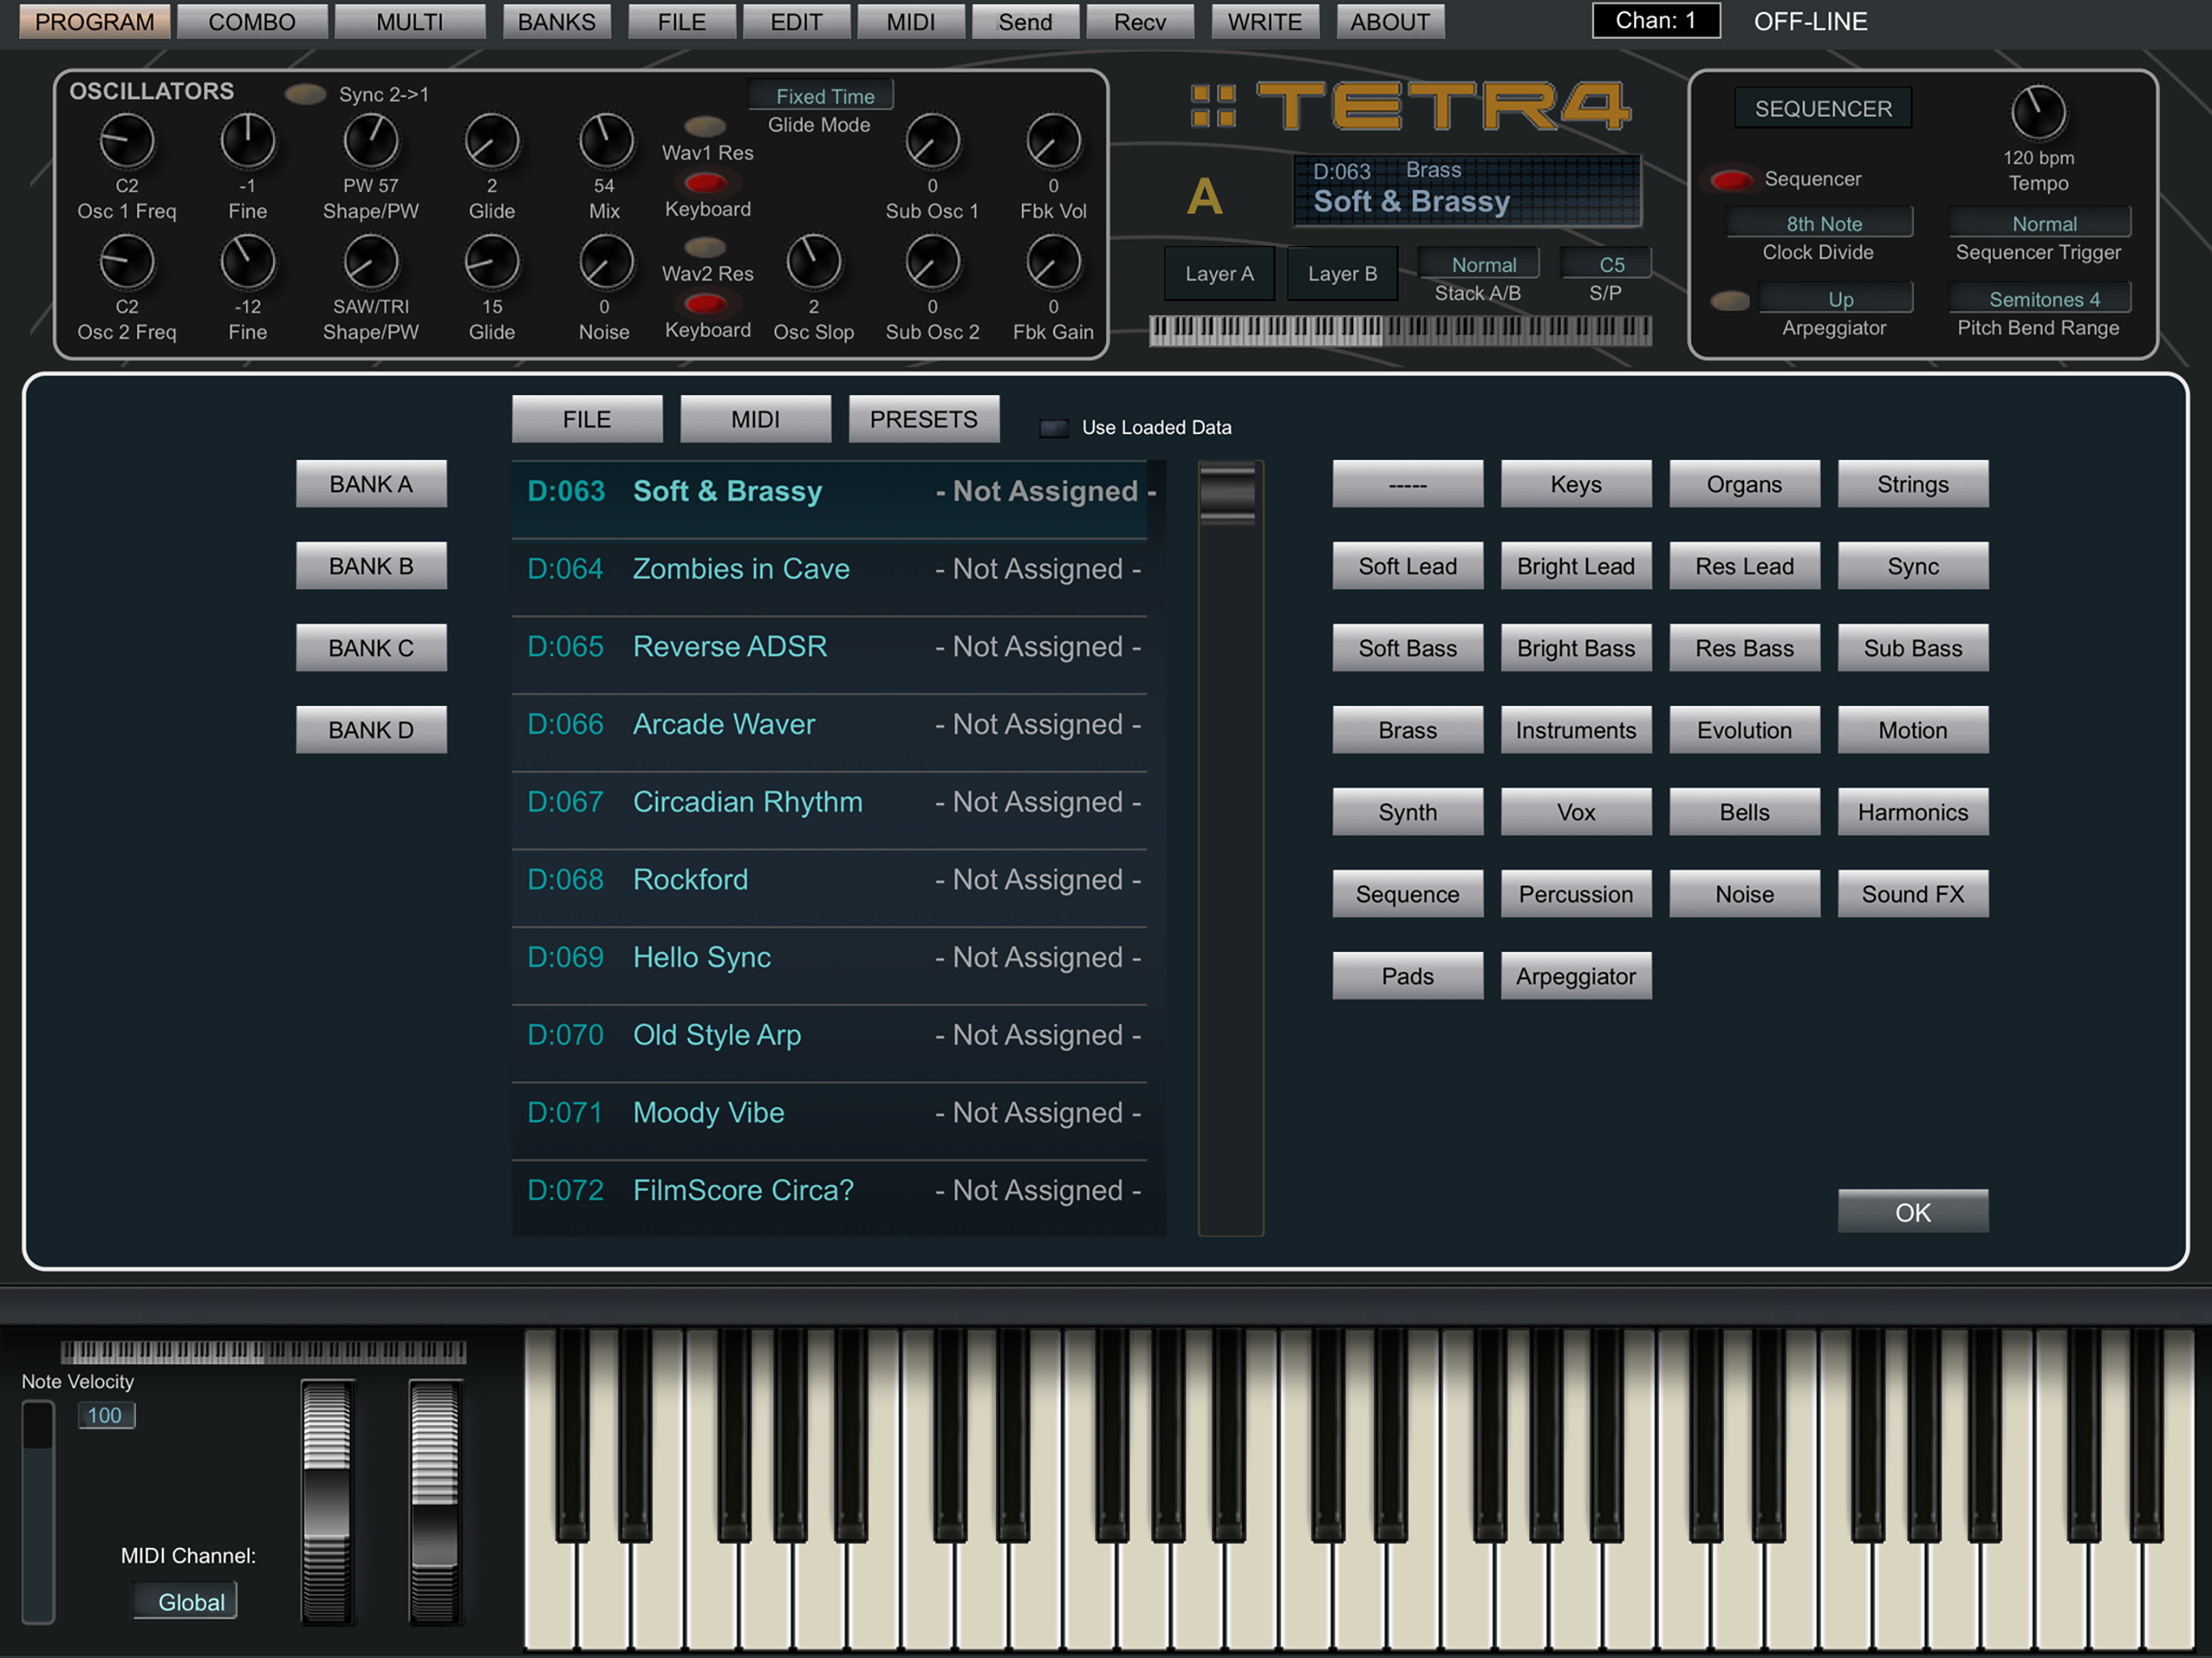
Task: Select BANK D
Action: tap(371, 730)
